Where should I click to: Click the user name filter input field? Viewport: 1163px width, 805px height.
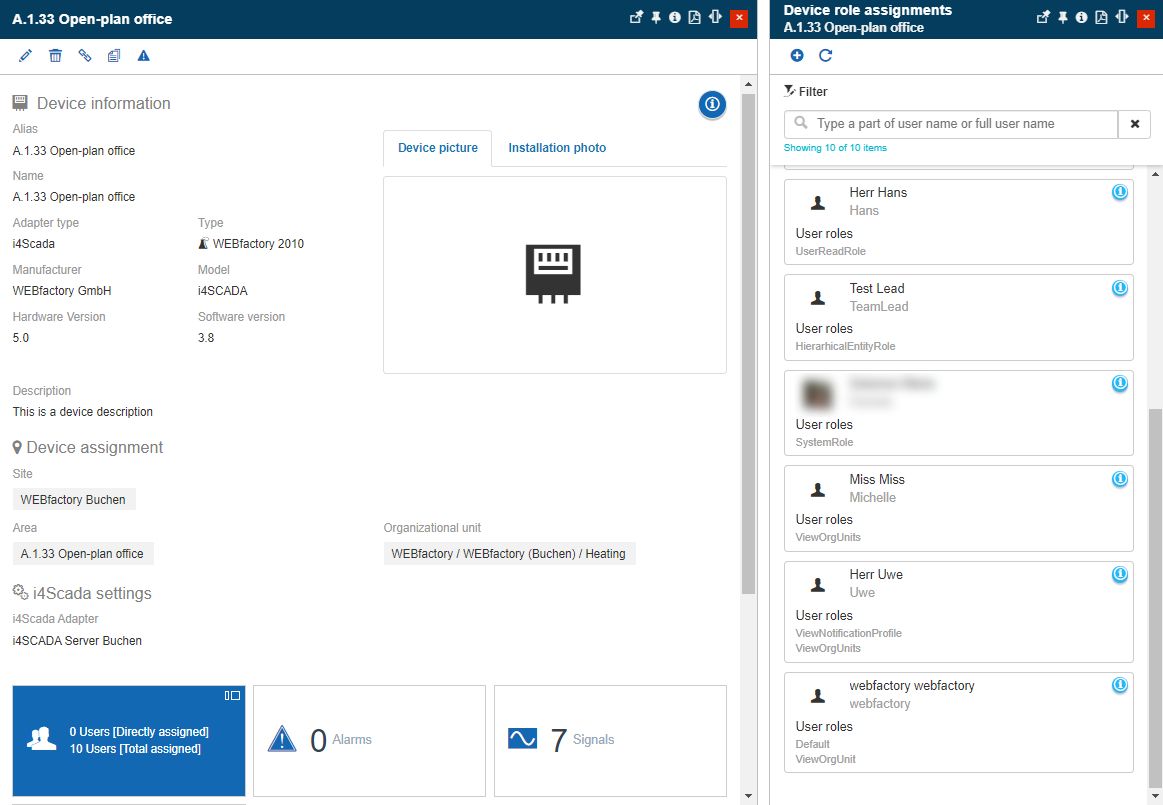[x=960, y=124]
